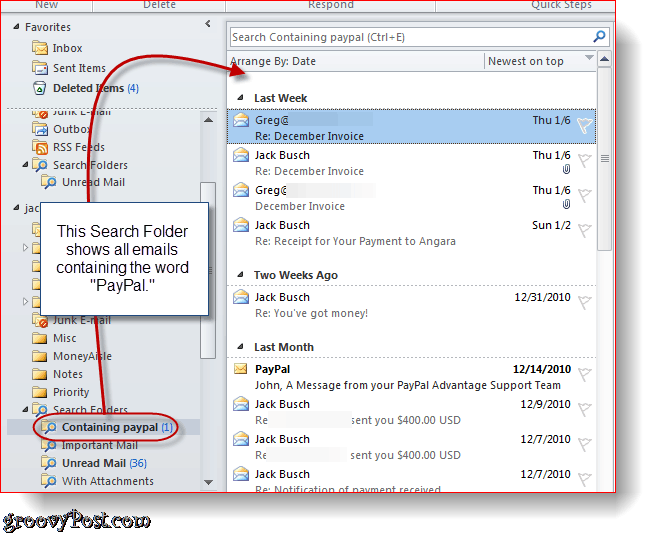Flag the Greg December Invoice email

pyautogui.click(x=585, y=195)
